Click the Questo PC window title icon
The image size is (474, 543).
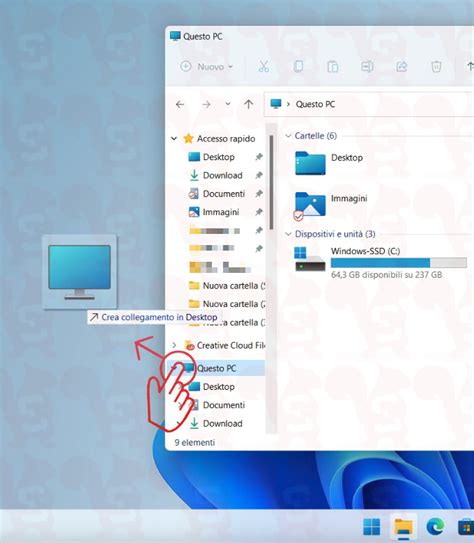point(175,36)
